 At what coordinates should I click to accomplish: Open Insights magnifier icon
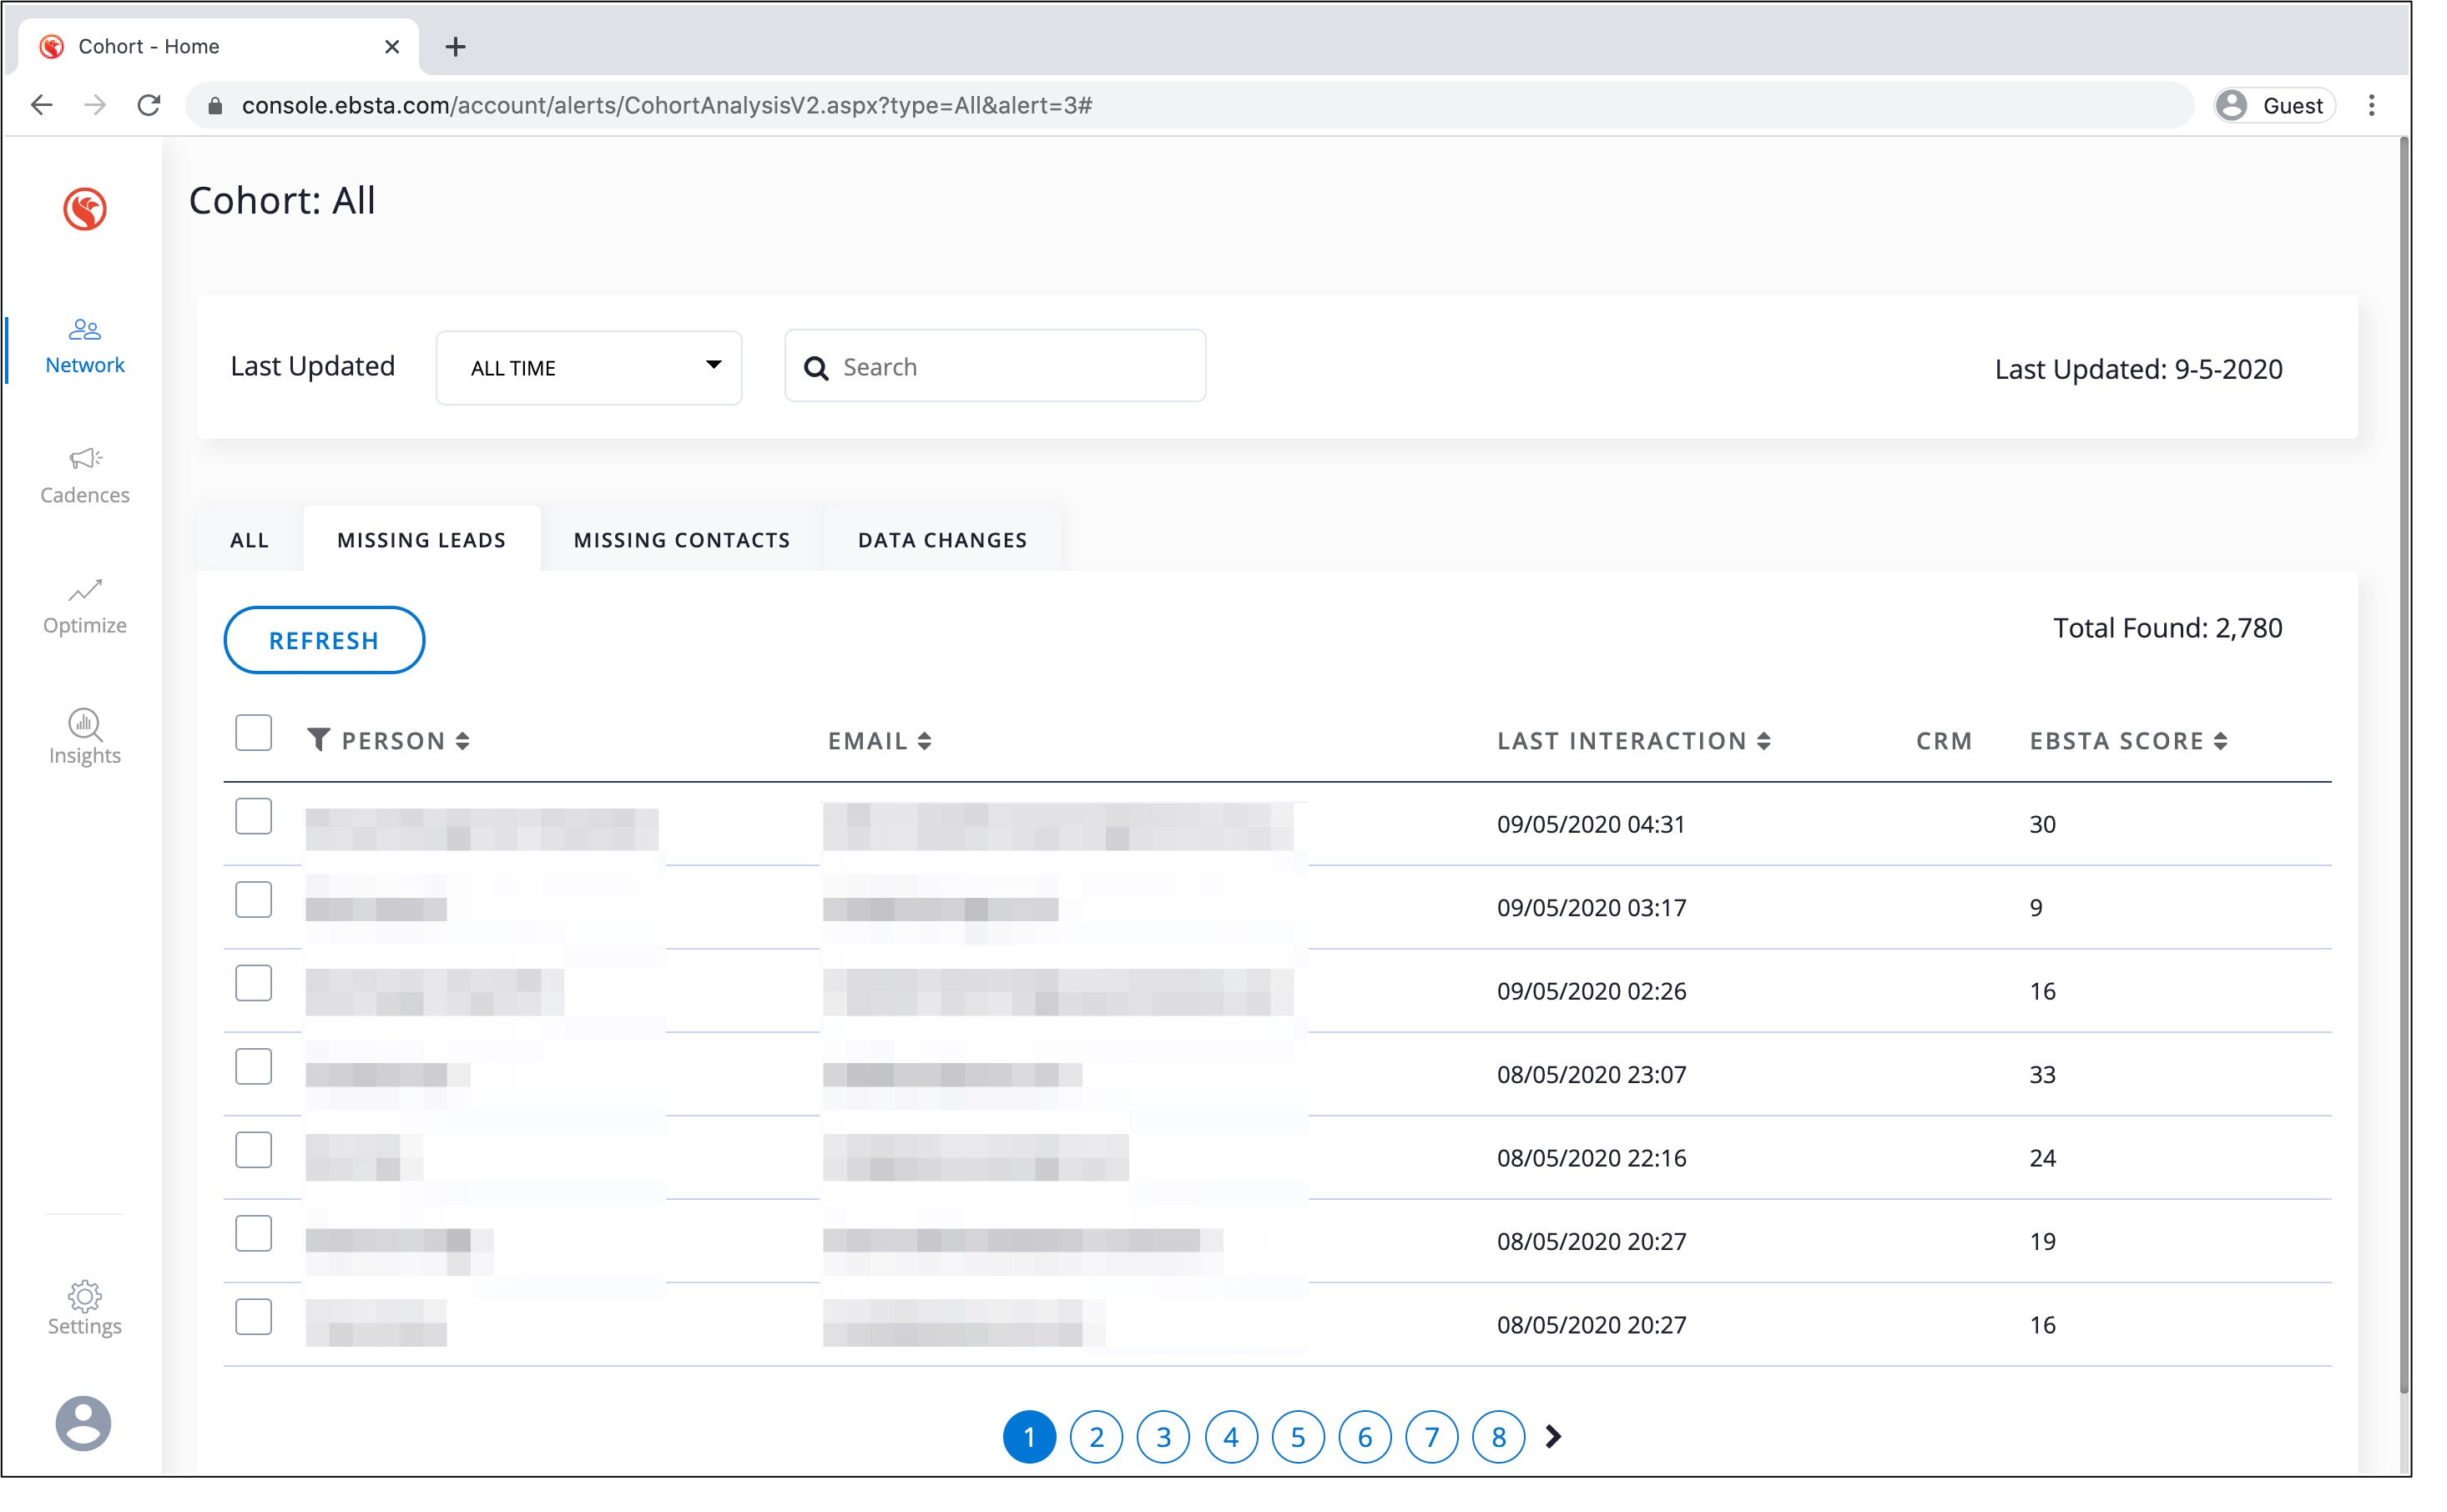(84, 724)
